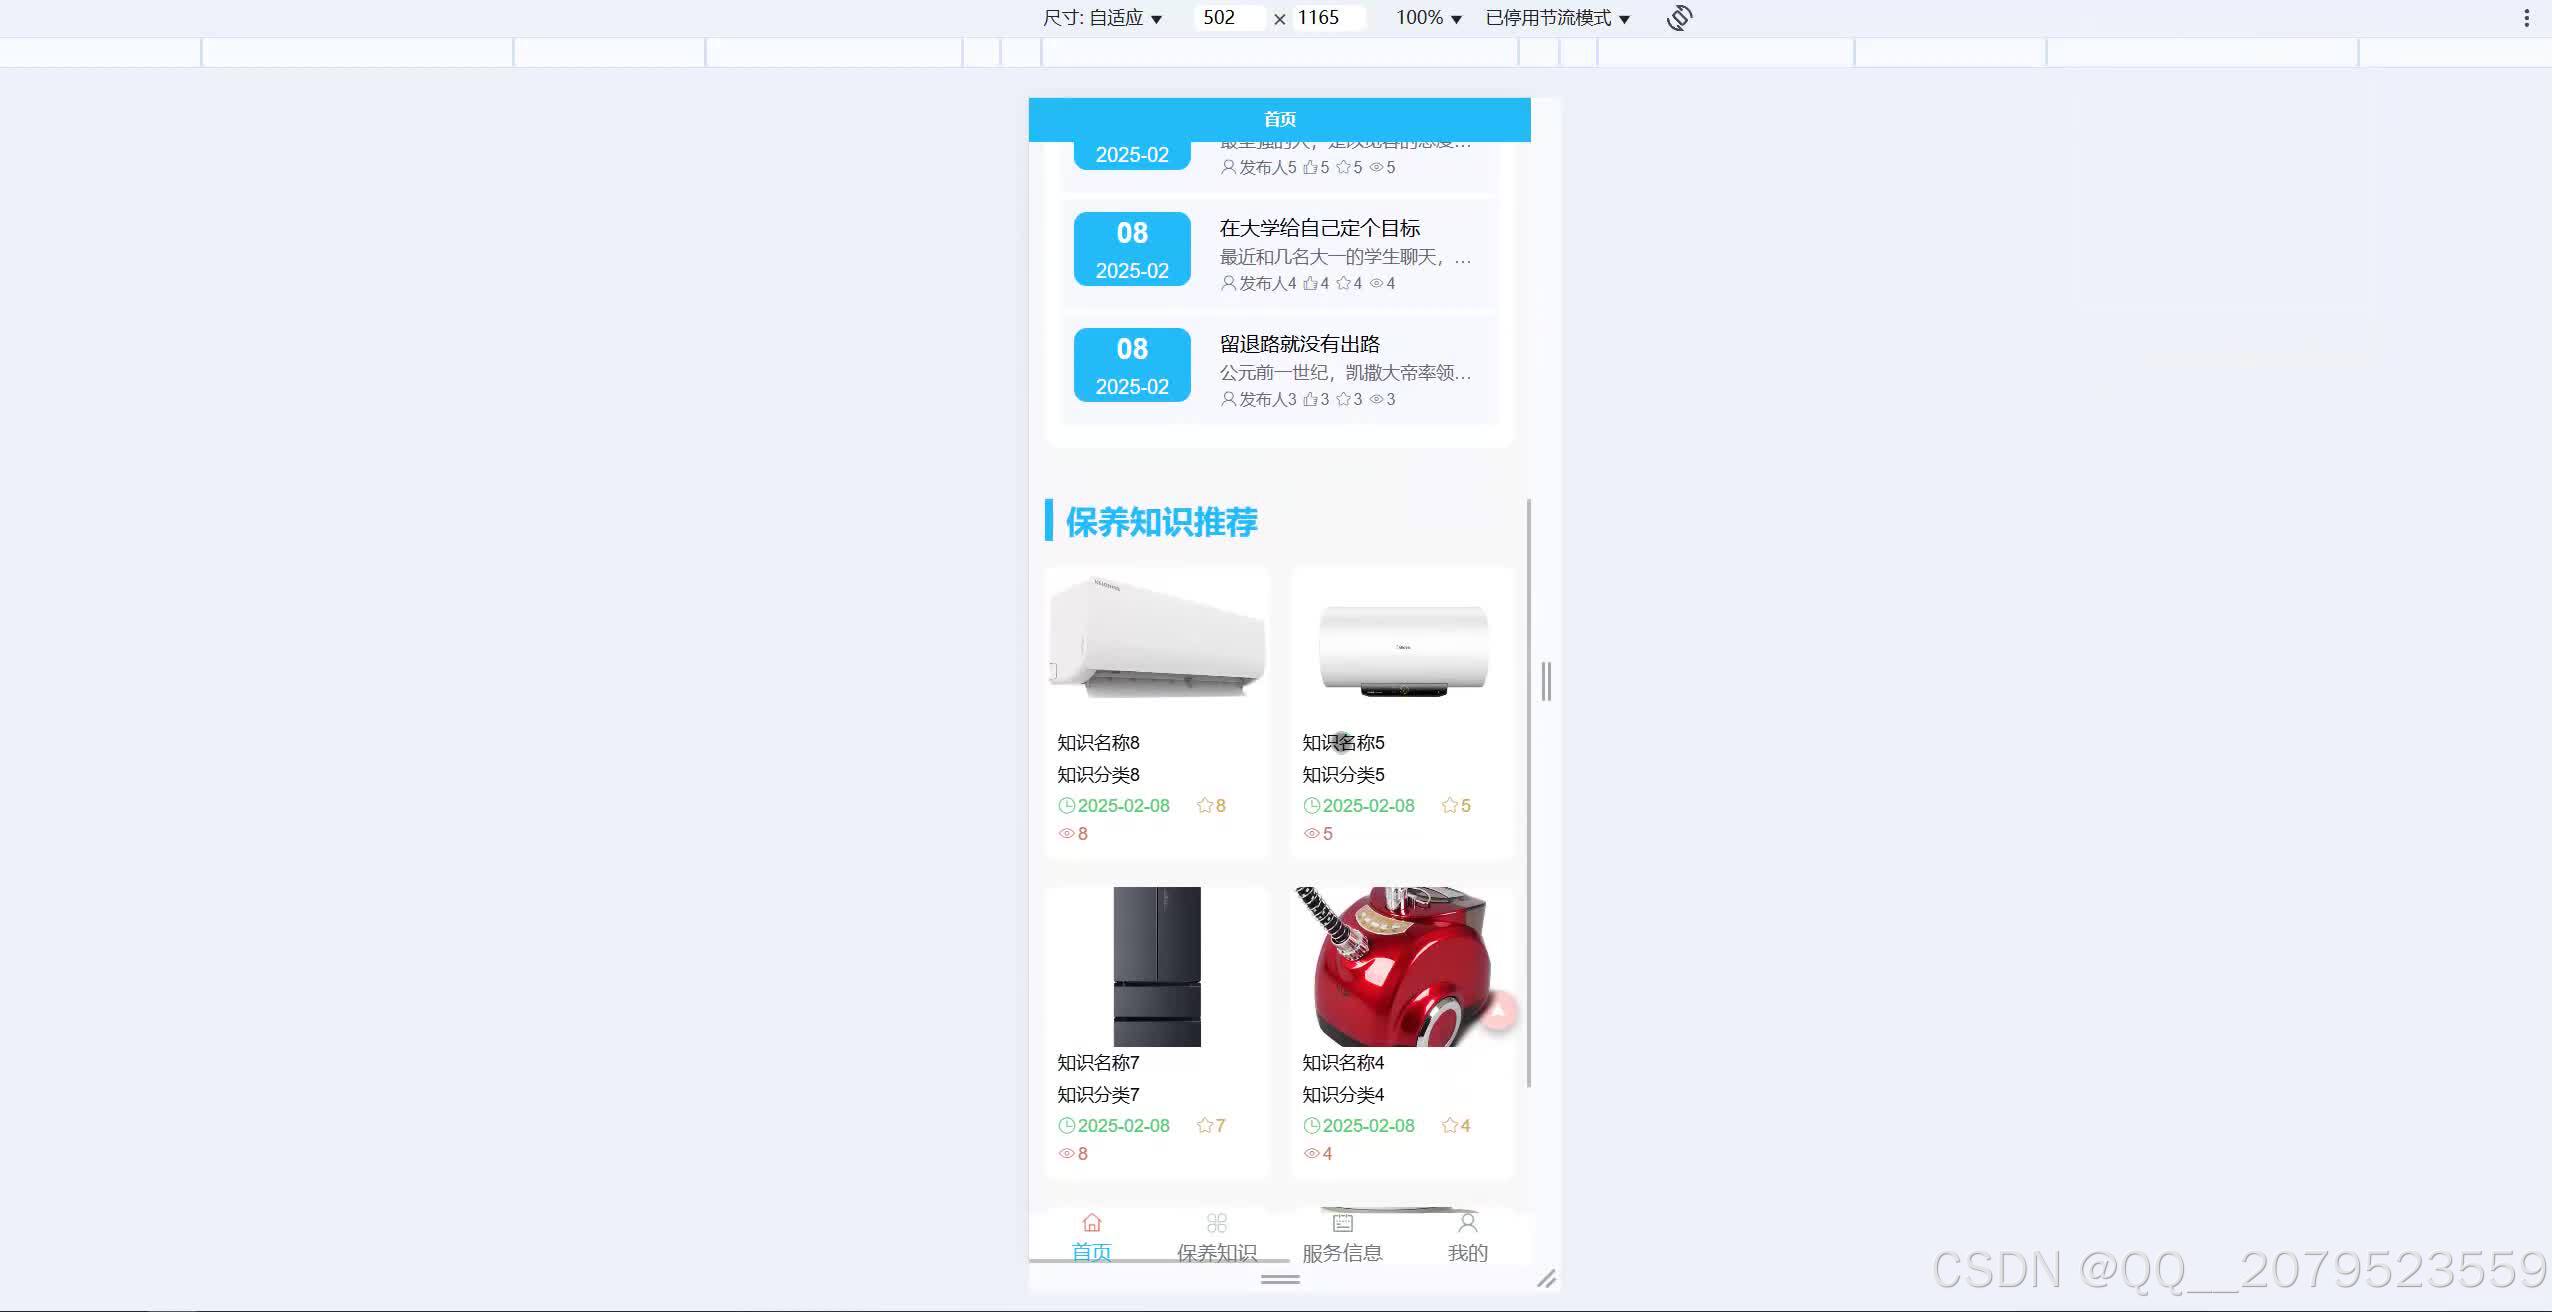This screenshot has width=2552, height=1312.
Task: Open article 在大学给自己定个目标
Action: click(1319, 228)
